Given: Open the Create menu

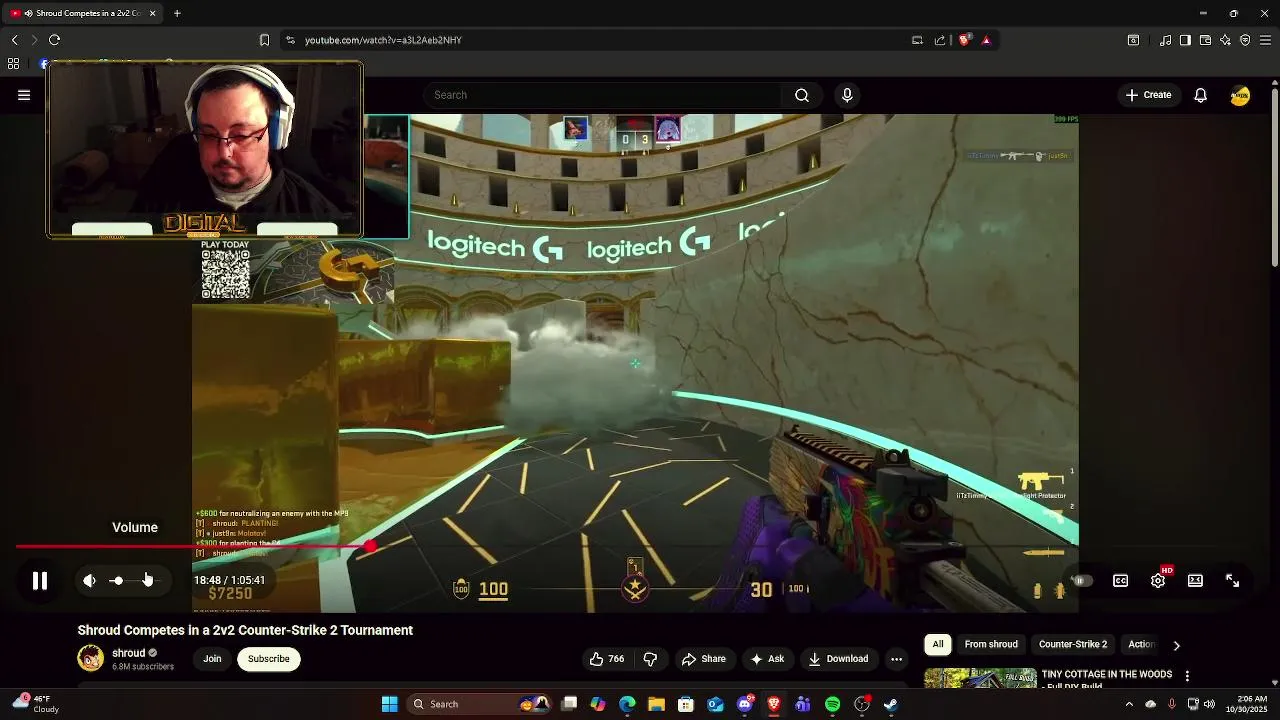Looking at the screenshot, I should 1148,95.
